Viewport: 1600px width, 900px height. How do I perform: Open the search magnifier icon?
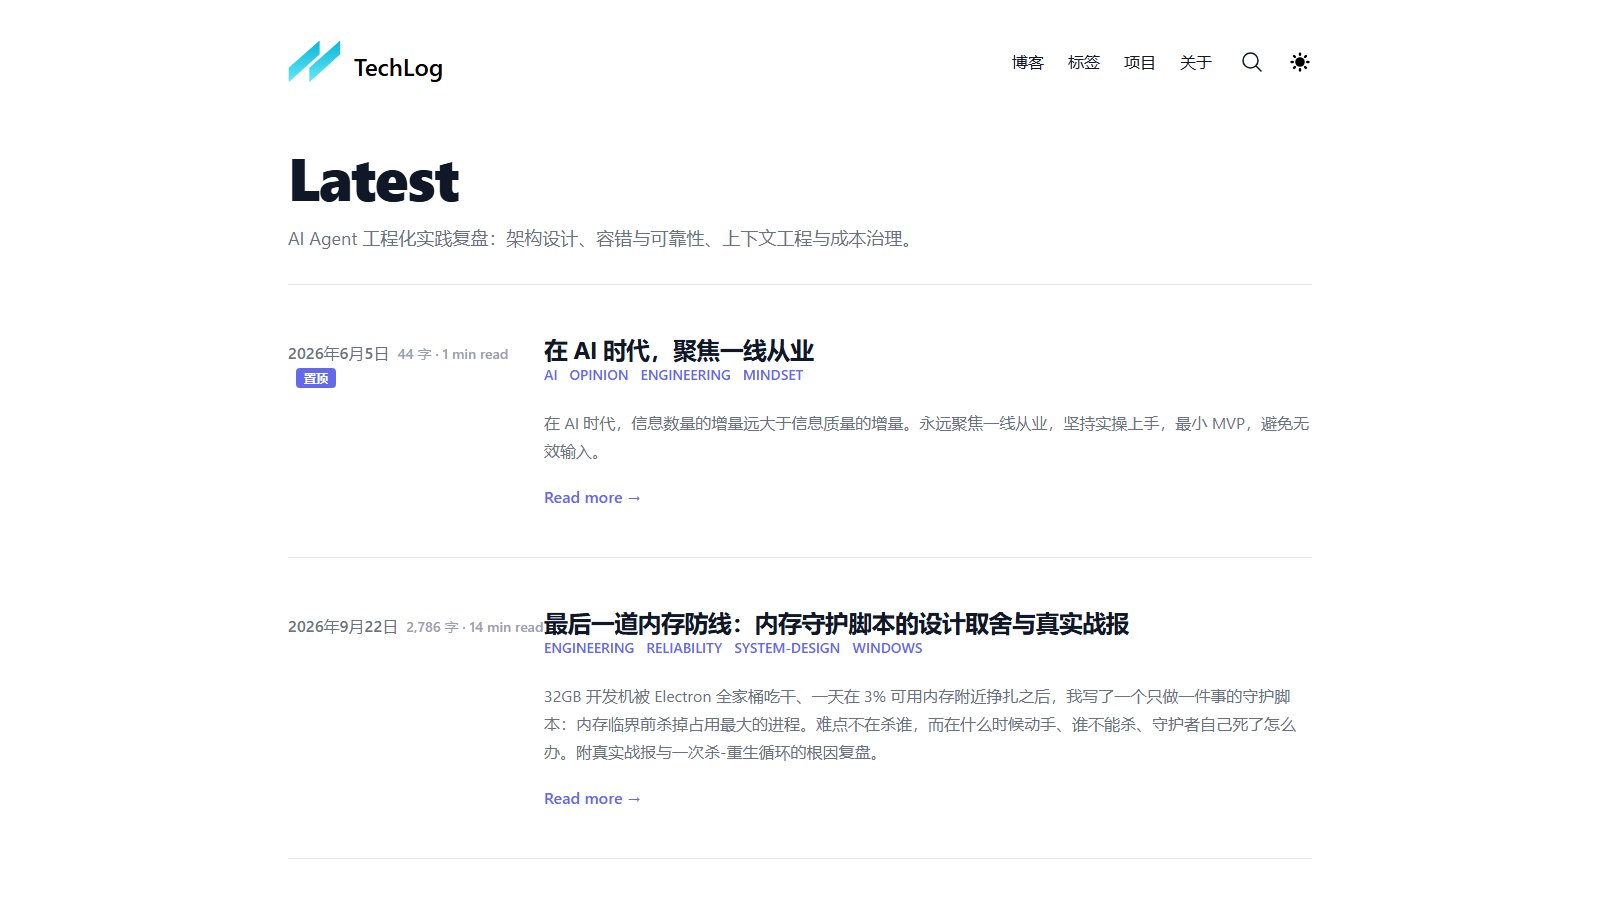pos(1252,62)
